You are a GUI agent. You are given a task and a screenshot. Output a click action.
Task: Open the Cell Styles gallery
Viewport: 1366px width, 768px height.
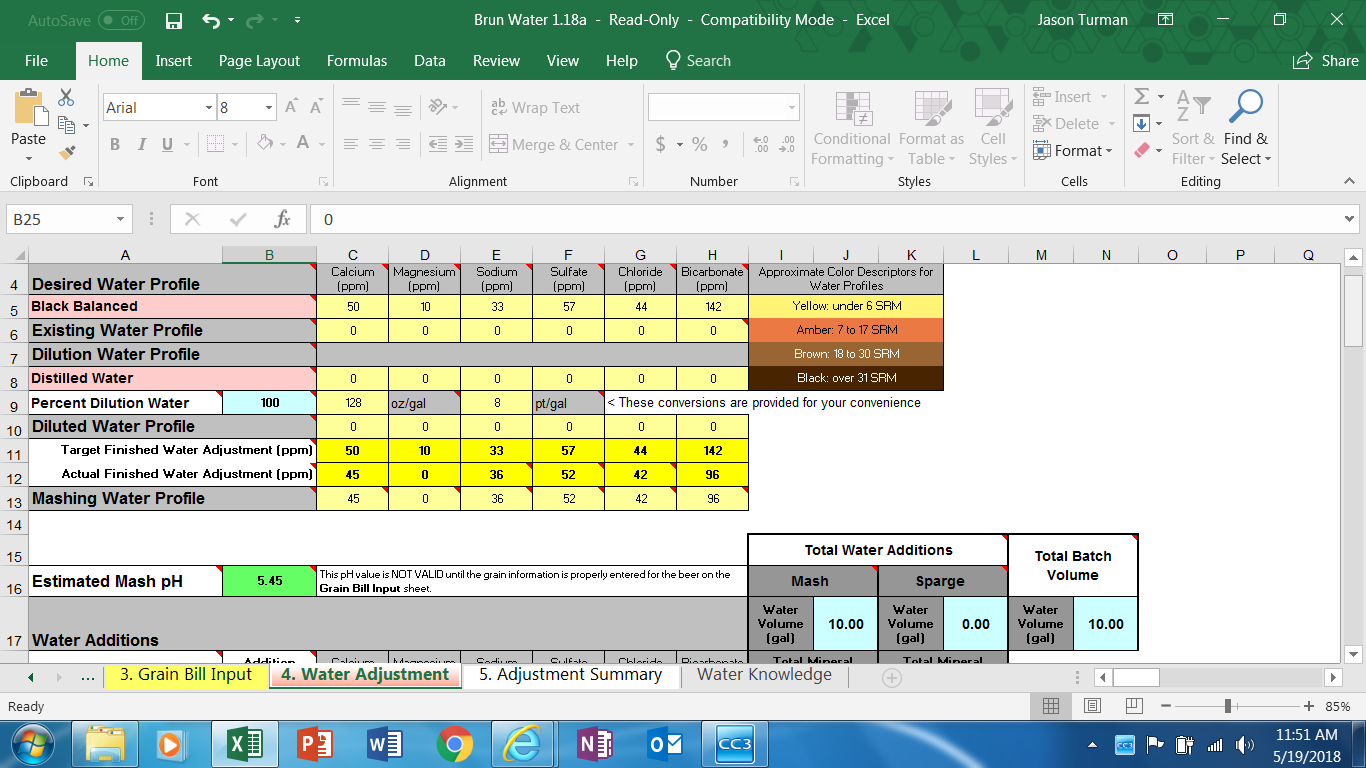(x=993, y=128)
